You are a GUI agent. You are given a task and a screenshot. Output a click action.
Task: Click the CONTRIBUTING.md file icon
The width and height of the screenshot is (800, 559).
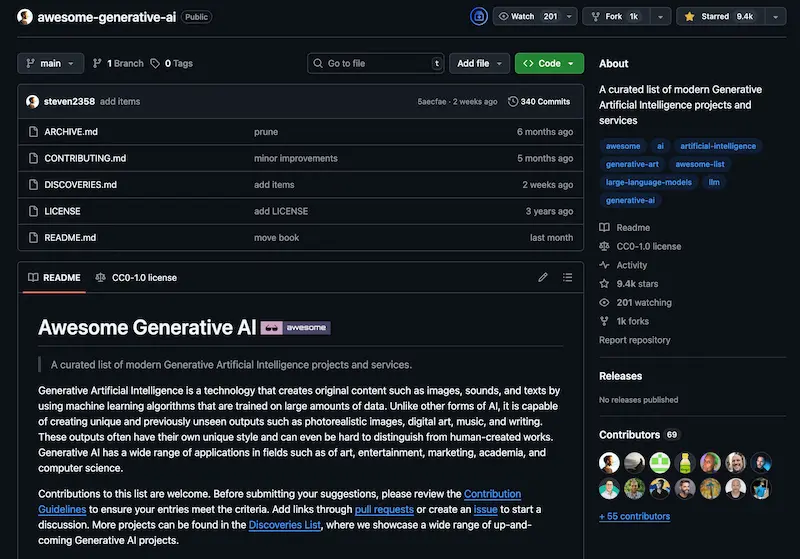click(33, 158)
